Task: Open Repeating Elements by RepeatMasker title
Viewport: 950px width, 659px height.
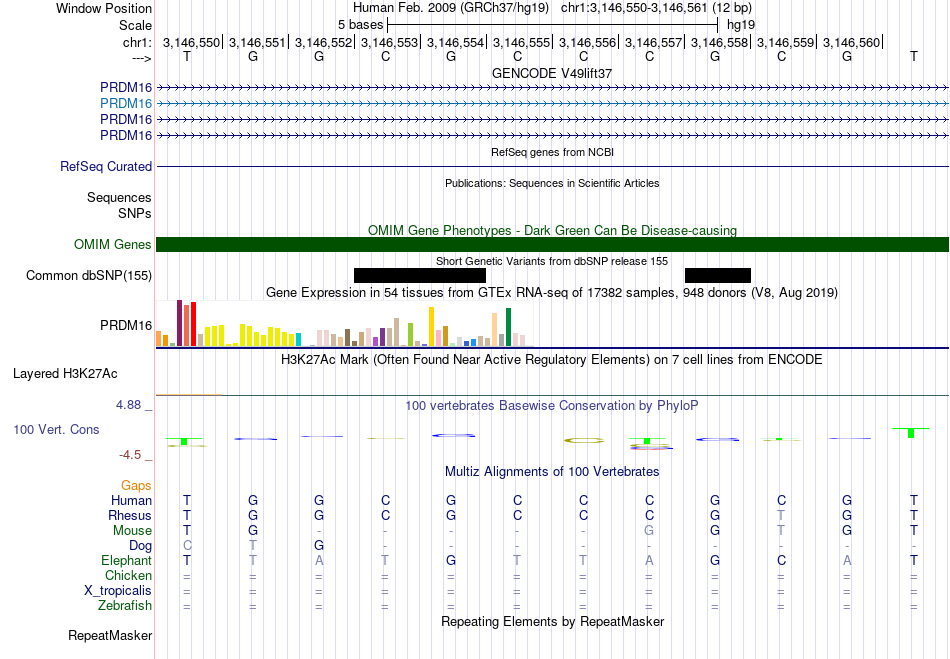Action: tap(553, 622)
